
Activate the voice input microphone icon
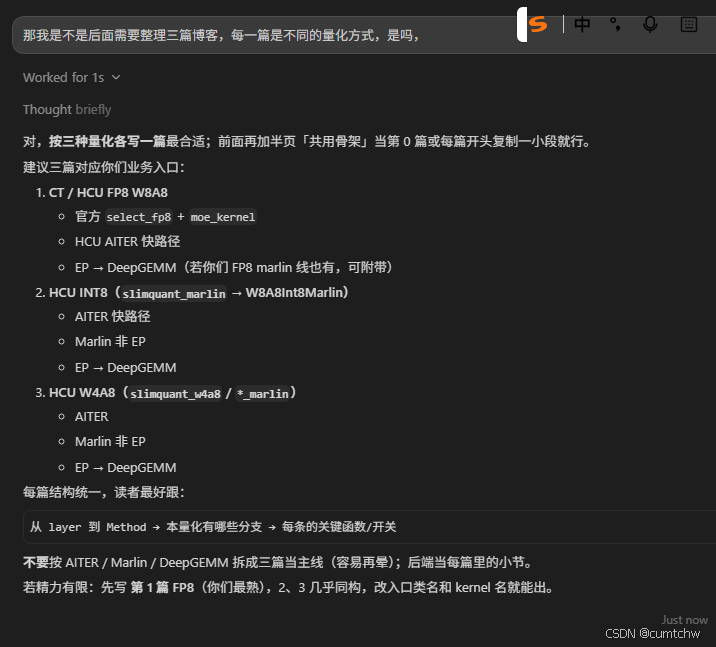point(650,24)
